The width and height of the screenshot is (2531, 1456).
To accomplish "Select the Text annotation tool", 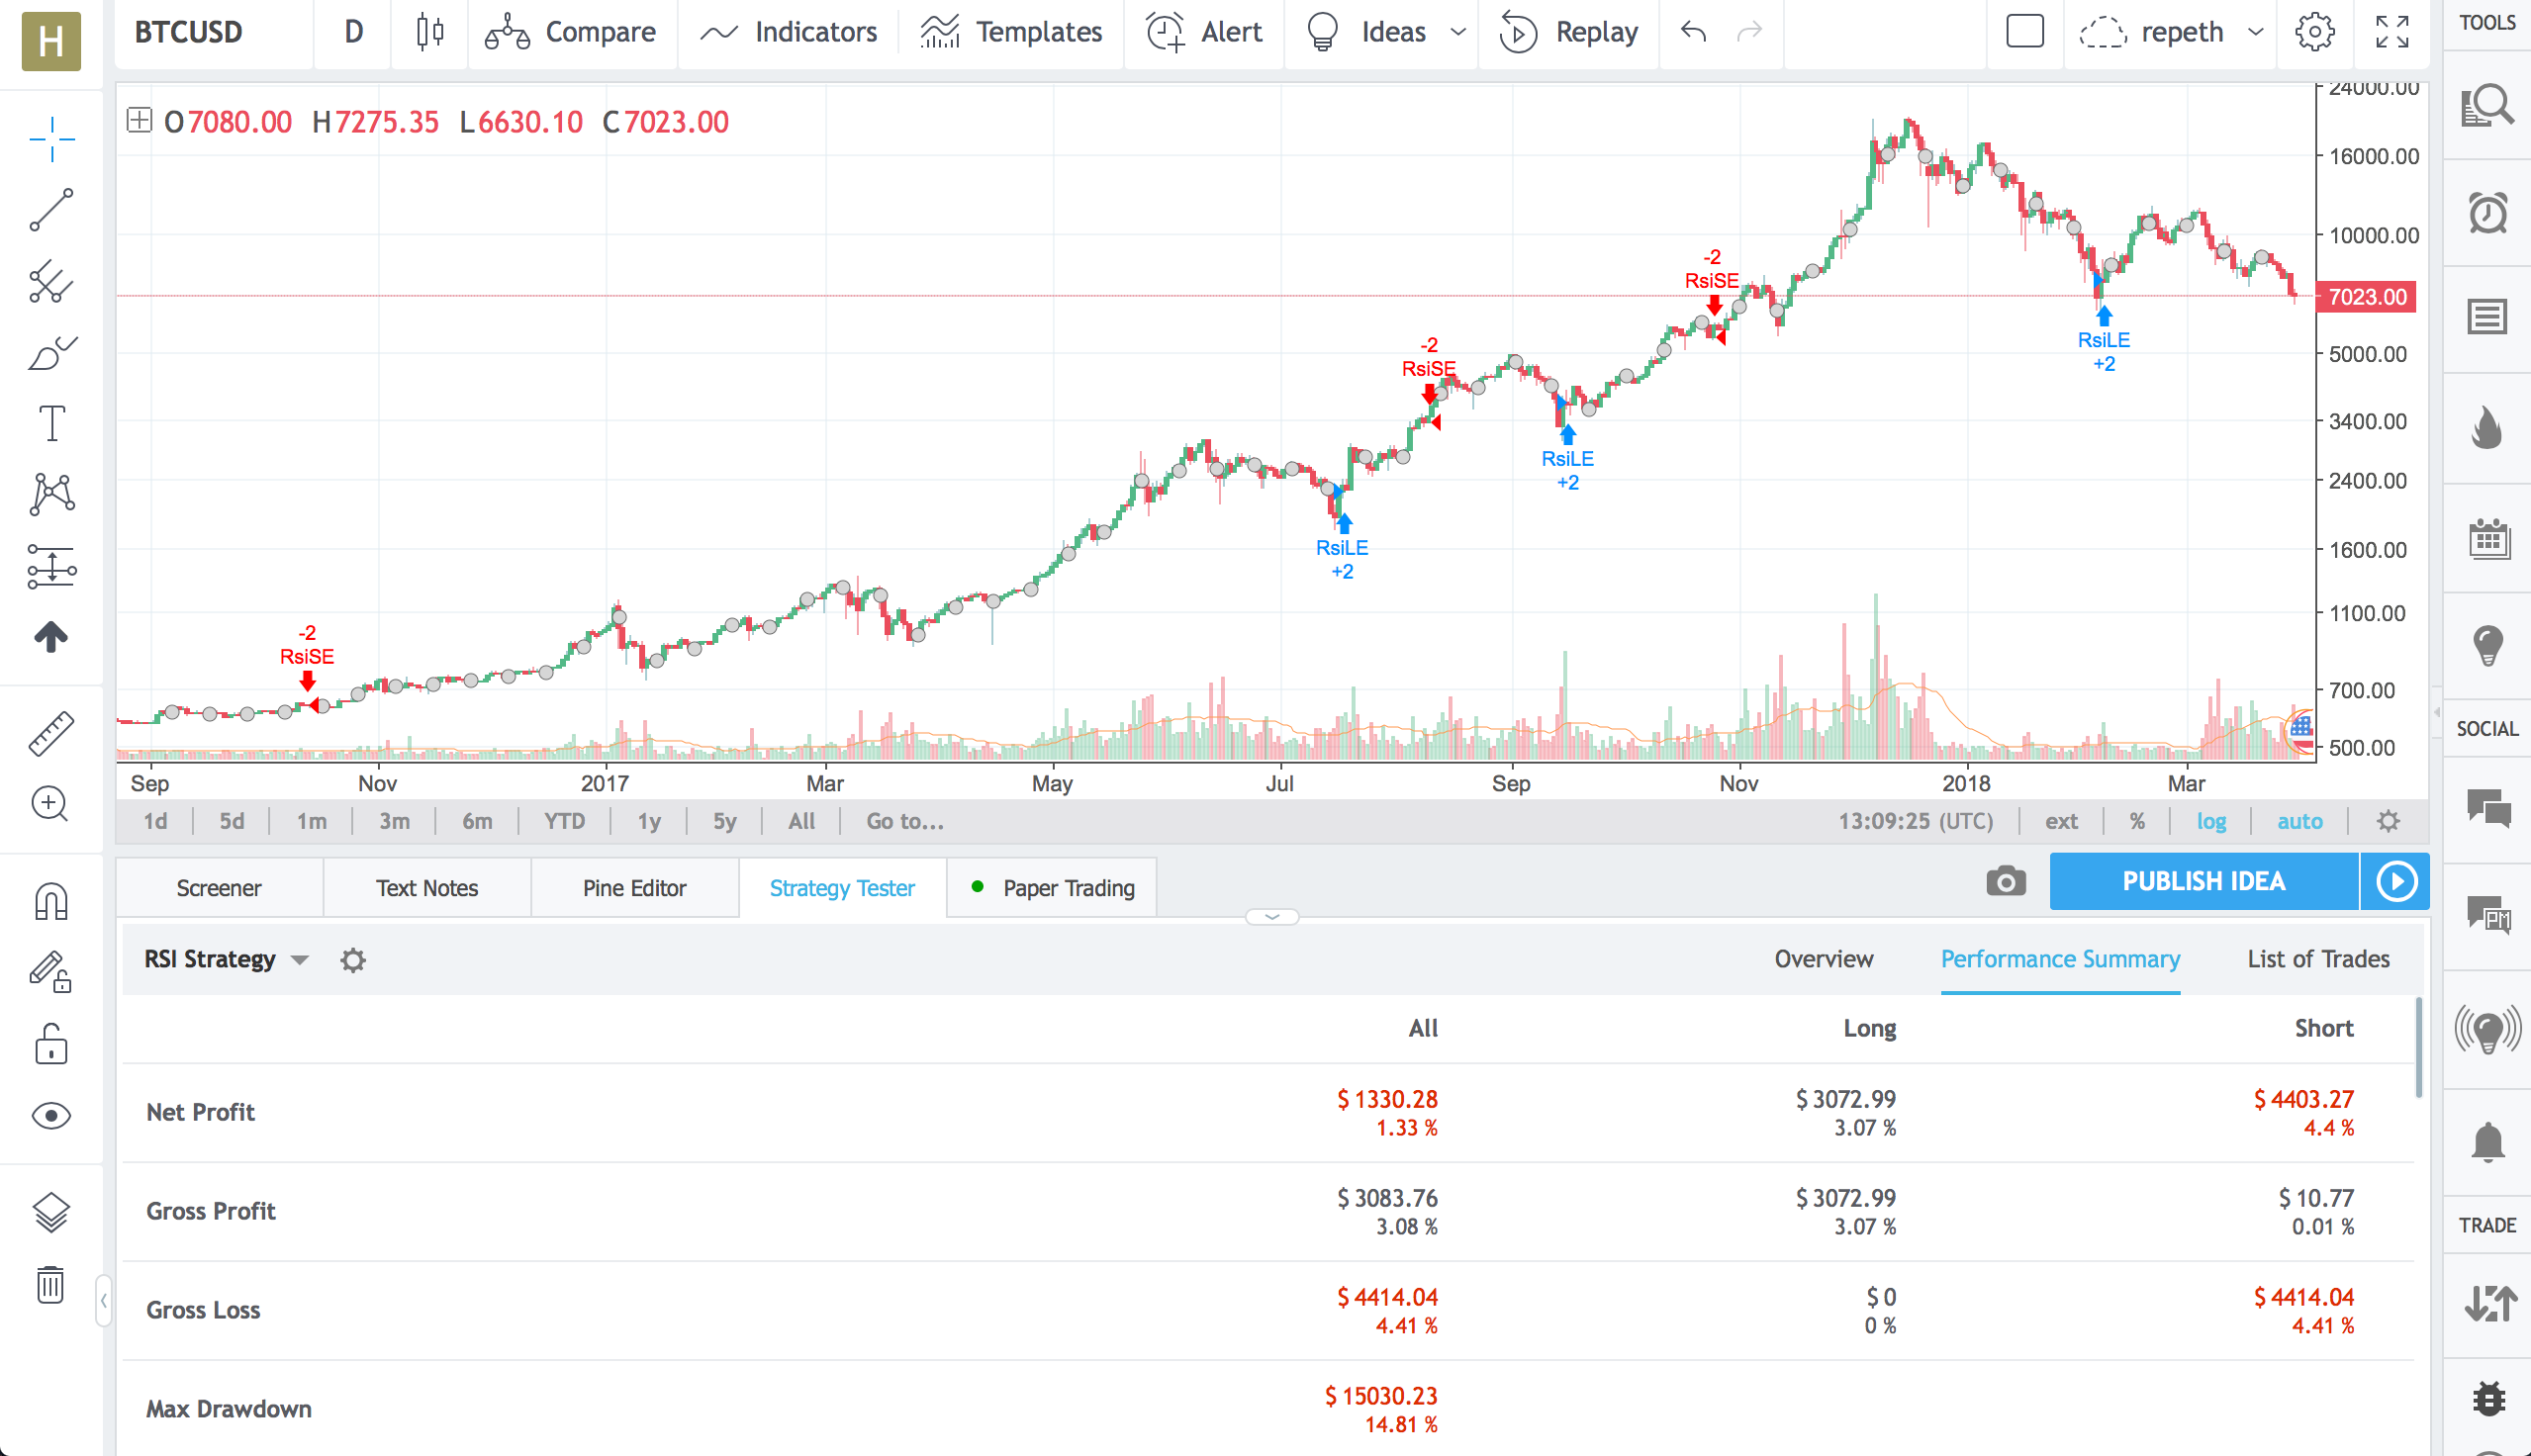I will pyautogui.click(x=51, y=424).
